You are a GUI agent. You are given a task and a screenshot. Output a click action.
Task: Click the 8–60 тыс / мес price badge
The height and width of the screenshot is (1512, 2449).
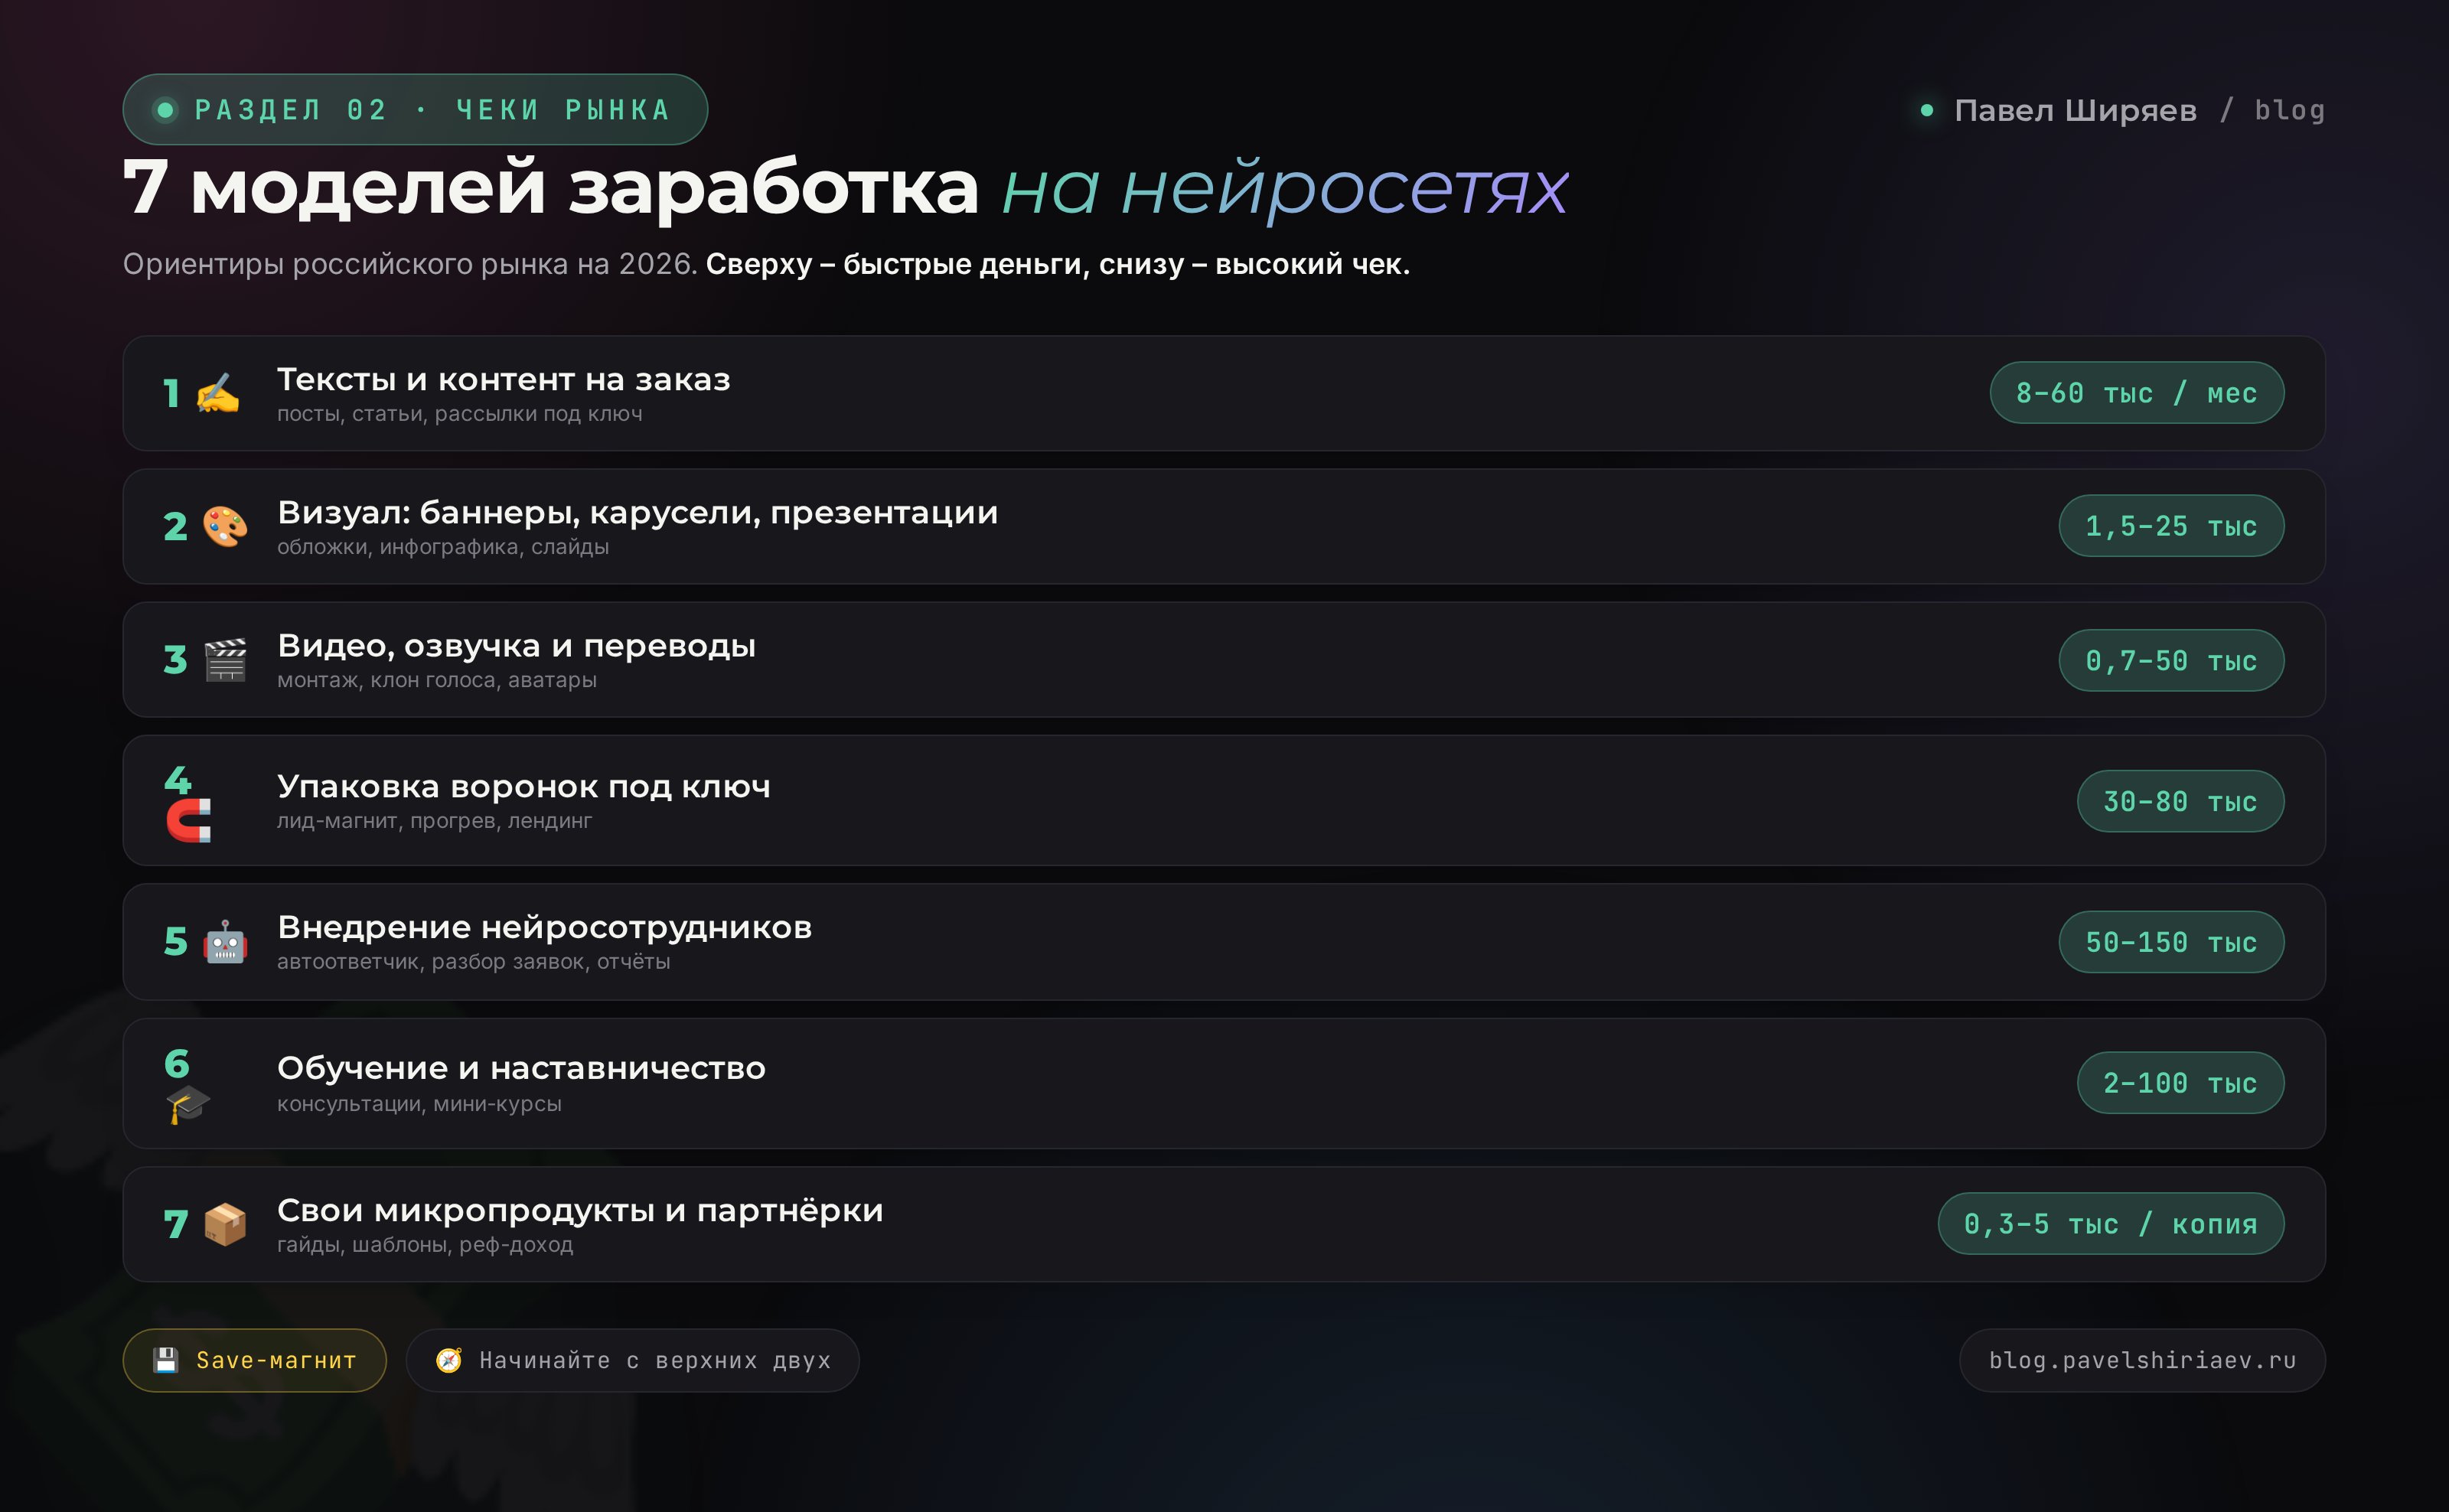(2137, 393)
